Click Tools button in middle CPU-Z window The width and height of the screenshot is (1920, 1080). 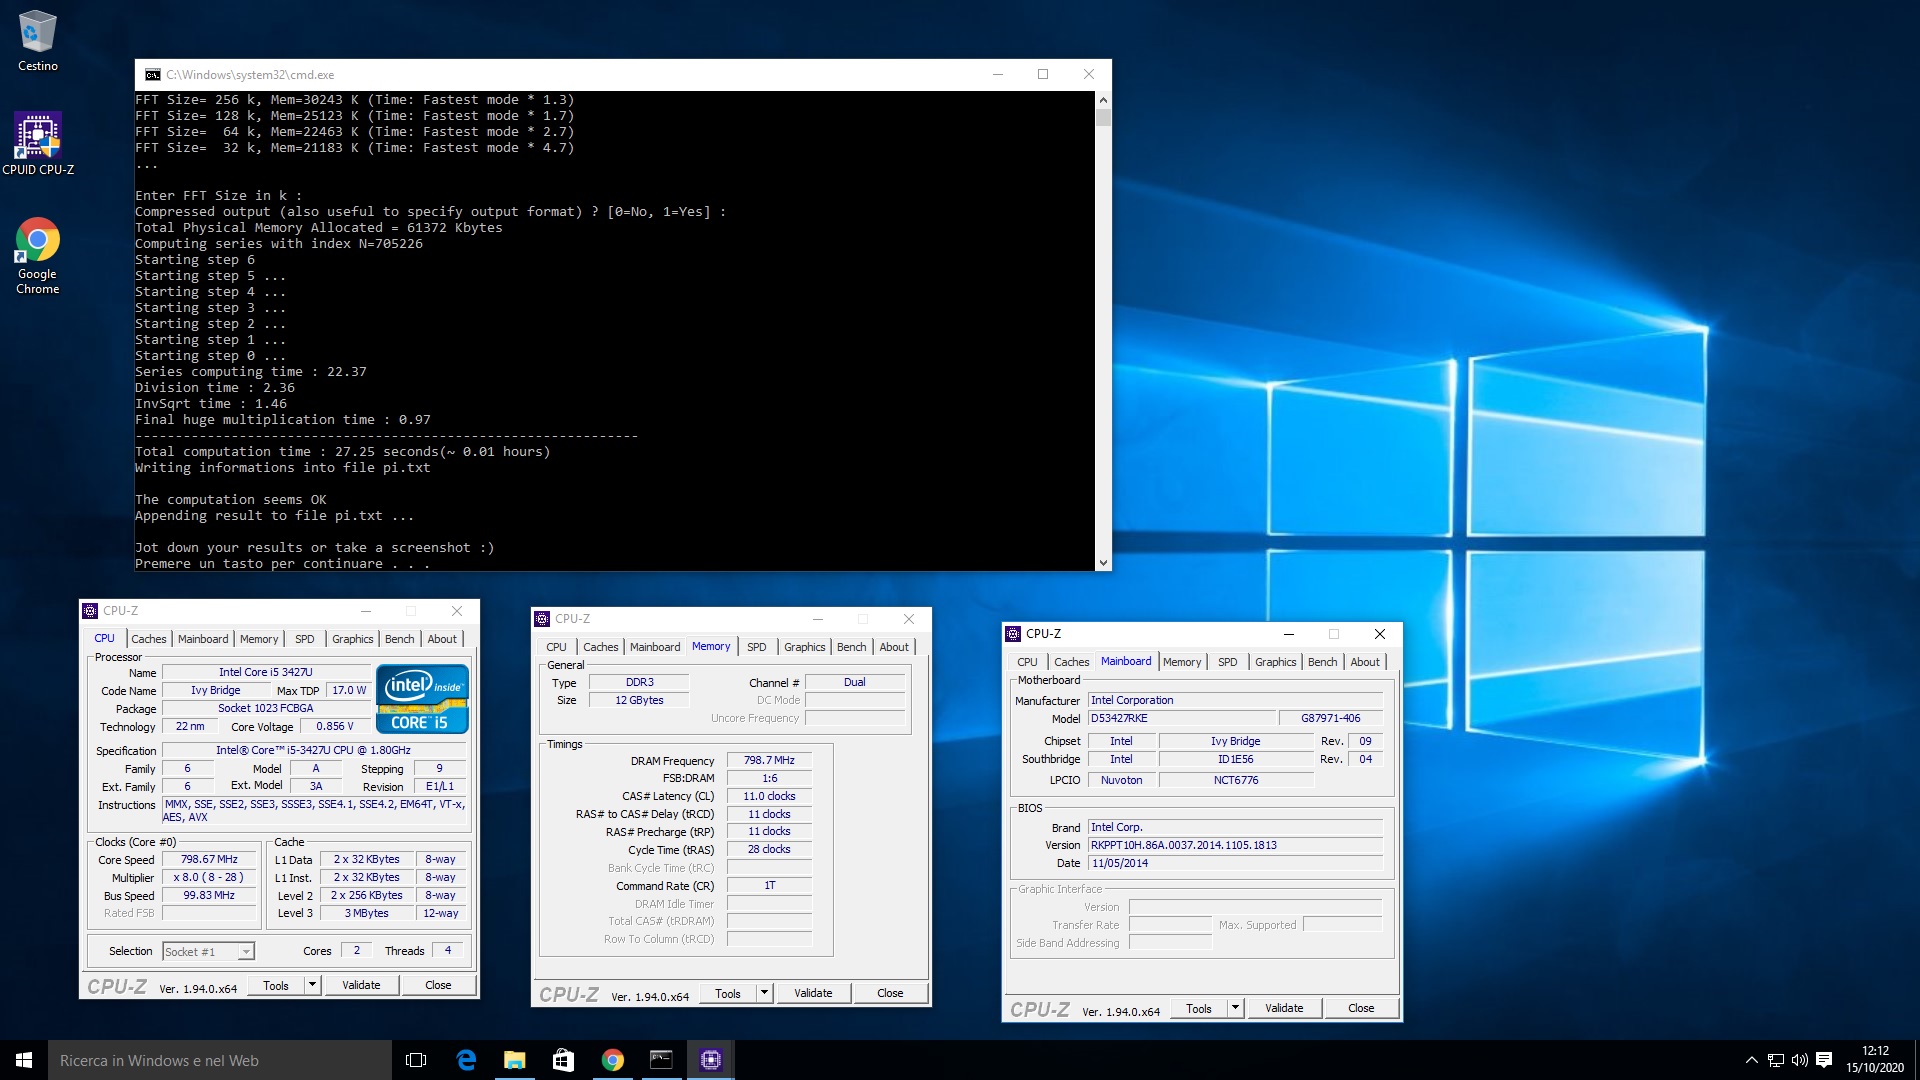coord(728,993)
